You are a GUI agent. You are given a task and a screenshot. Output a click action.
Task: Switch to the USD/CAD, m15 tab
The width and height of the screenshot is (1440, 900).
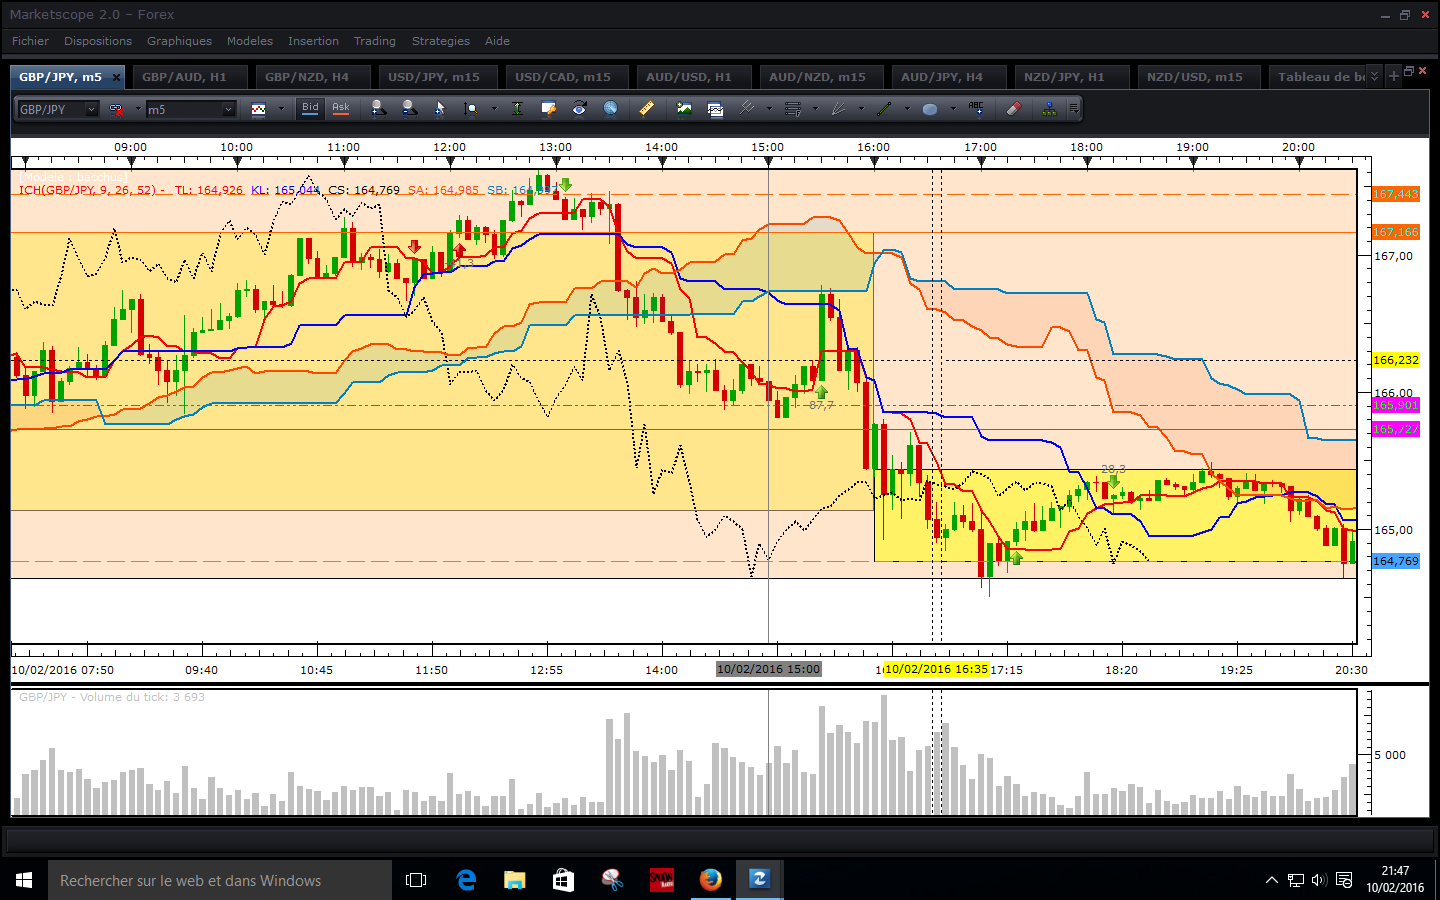coord(562,77)
